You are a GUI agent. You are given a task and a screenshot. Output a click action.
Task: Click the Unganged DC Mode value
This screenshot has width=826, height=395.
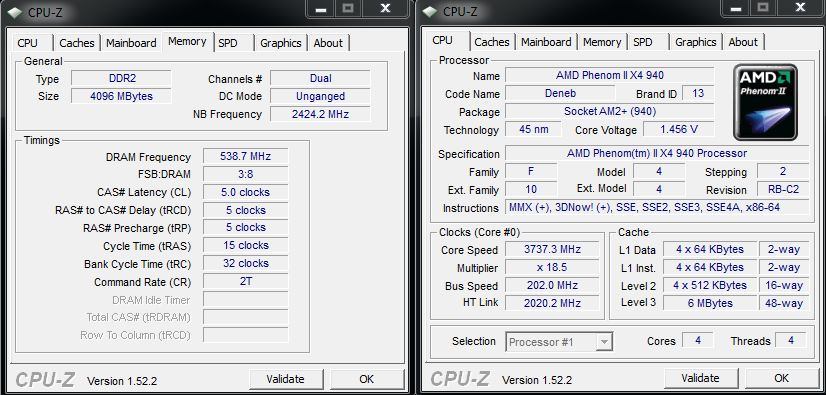click(320, 96)
